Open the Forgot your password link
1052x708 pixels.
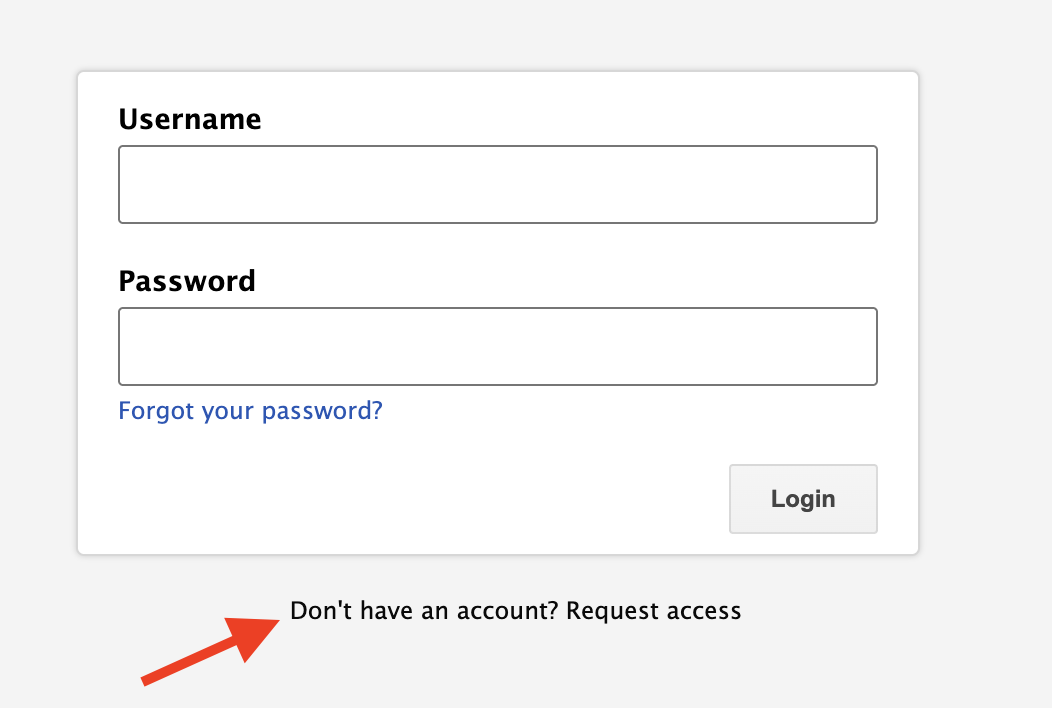pos(250,410)
